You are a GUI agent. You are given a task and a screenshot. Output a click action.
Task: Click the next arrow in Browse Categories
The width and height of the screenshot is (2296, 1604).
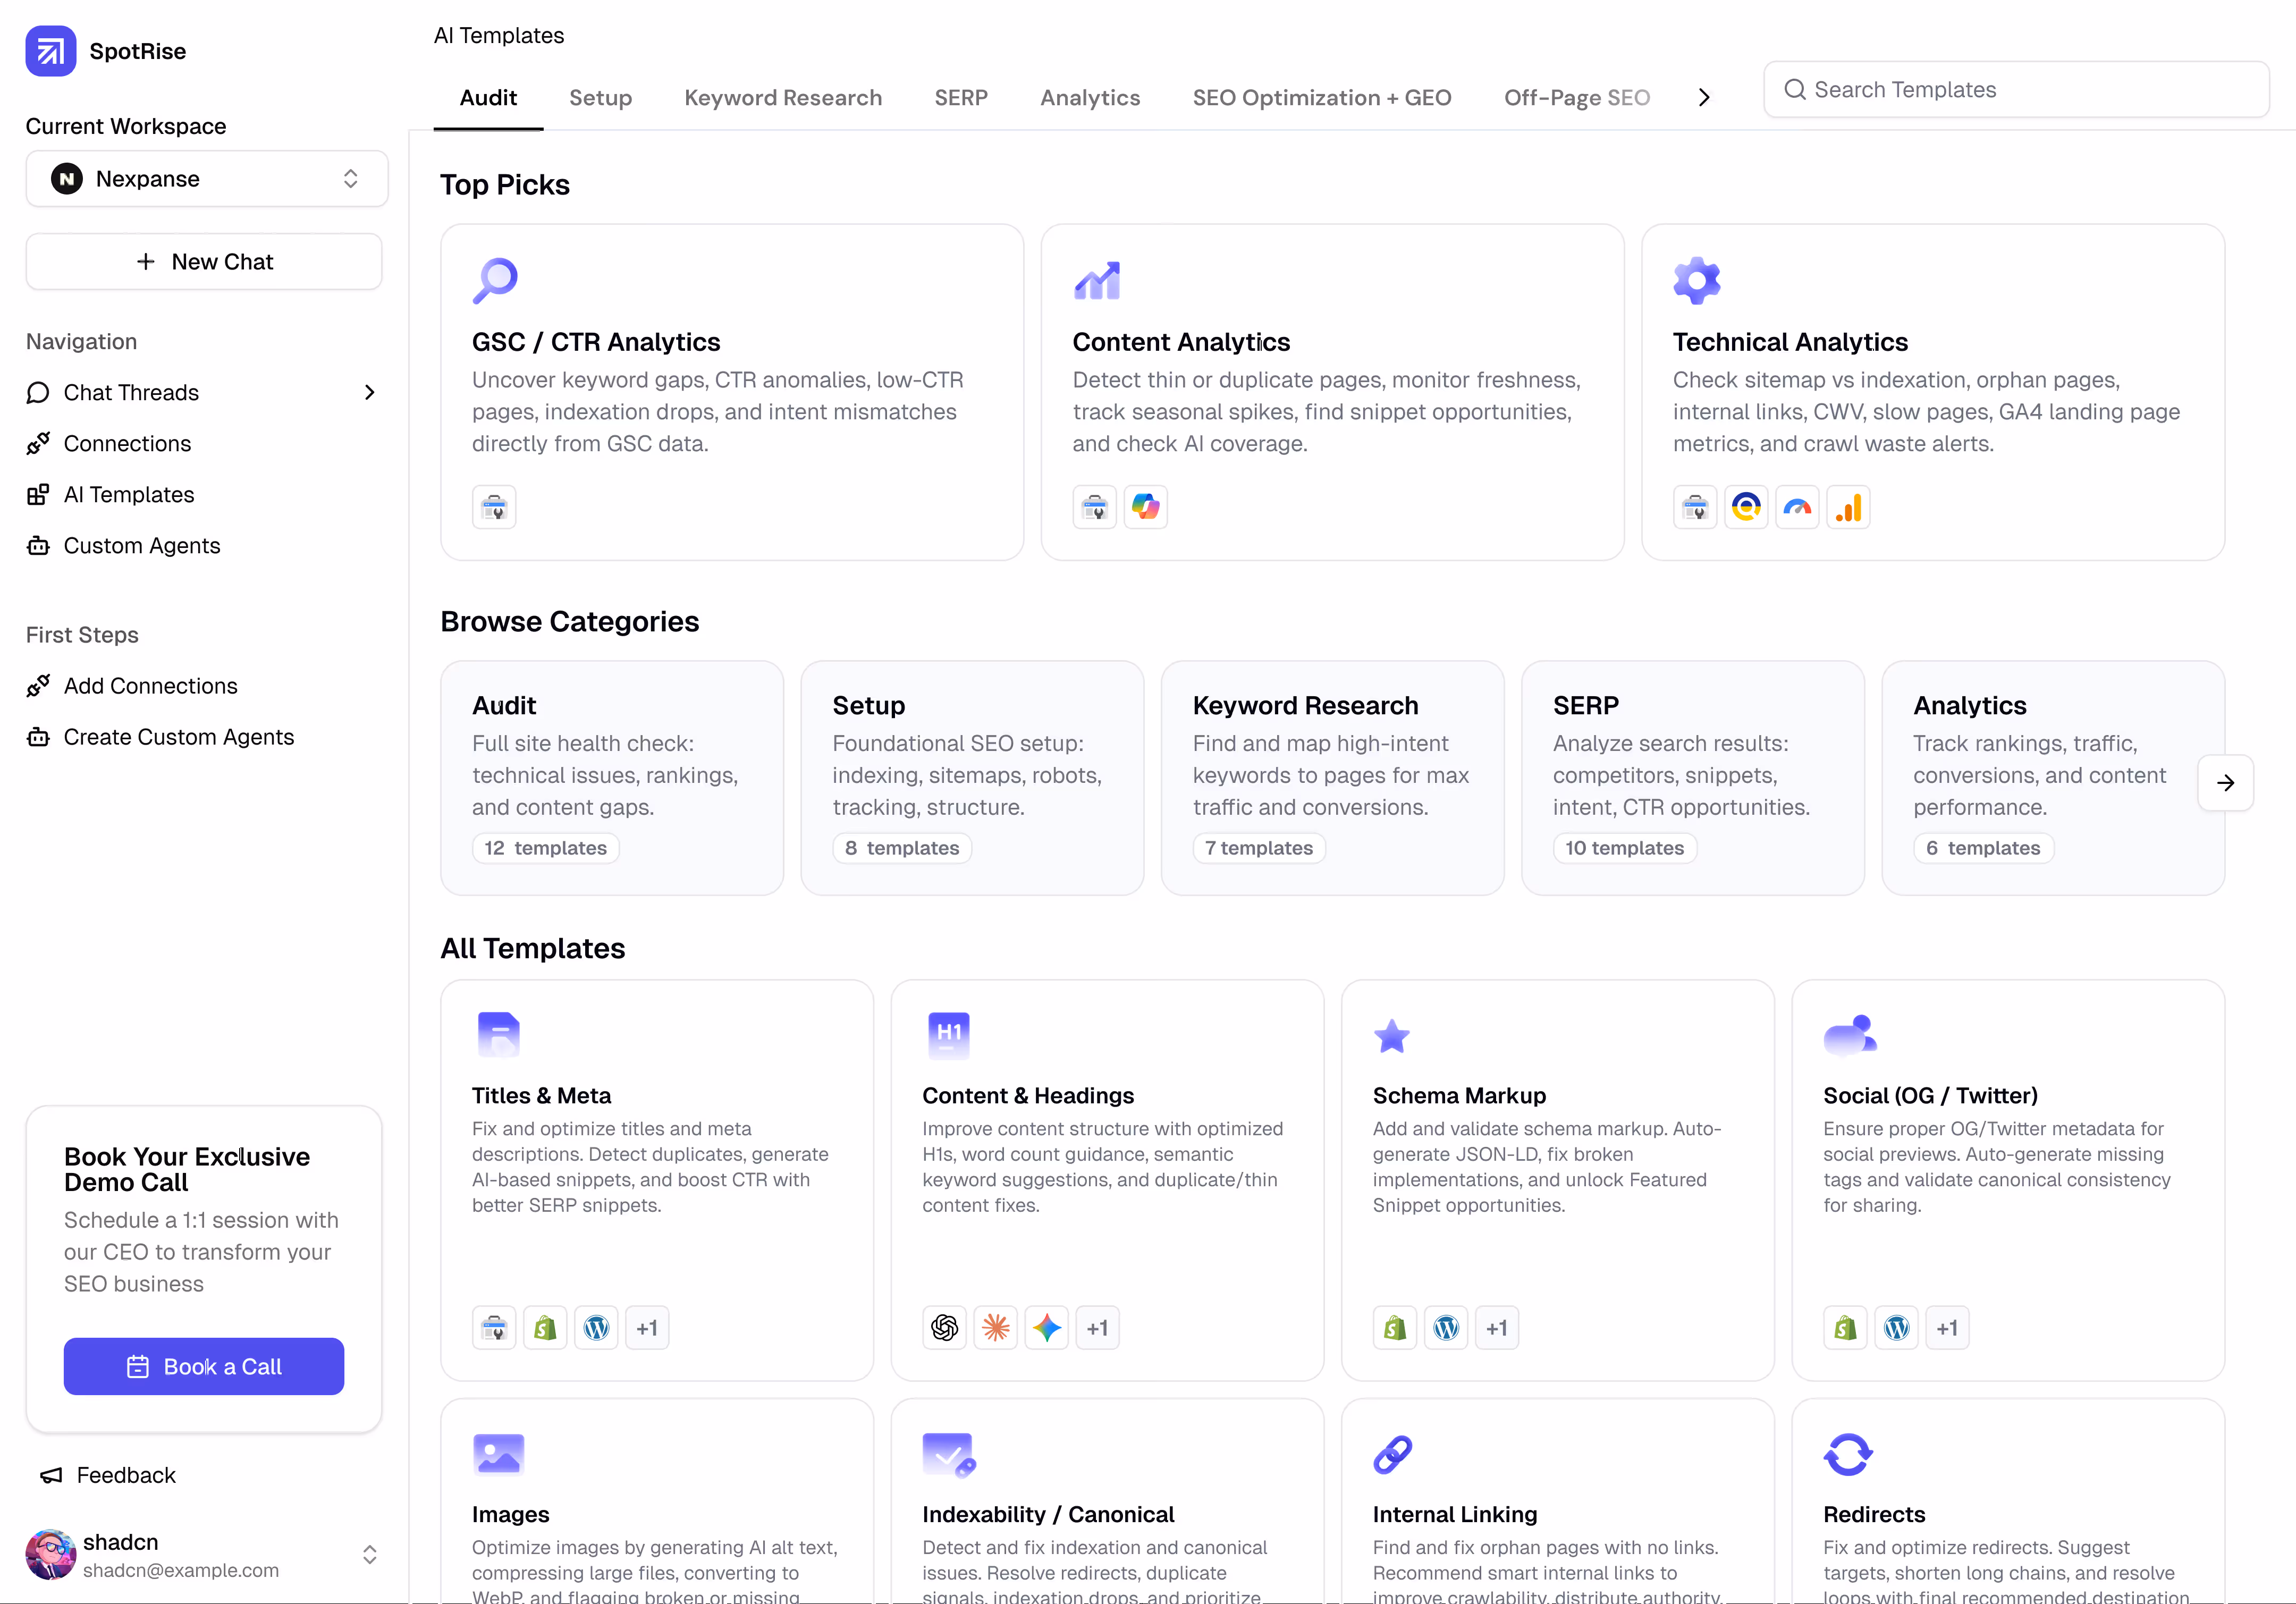[2225, 783]
